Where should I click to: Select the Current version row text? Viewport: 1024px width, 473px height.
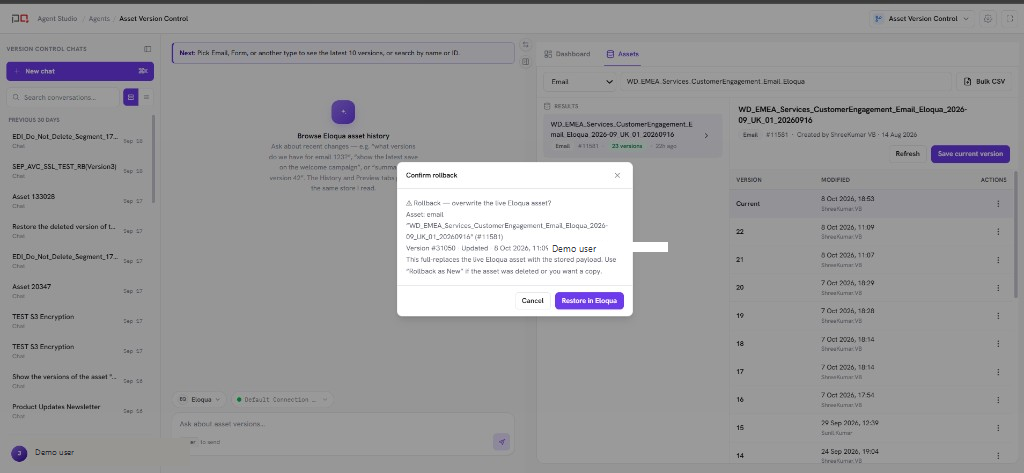[x=748, y=204]
